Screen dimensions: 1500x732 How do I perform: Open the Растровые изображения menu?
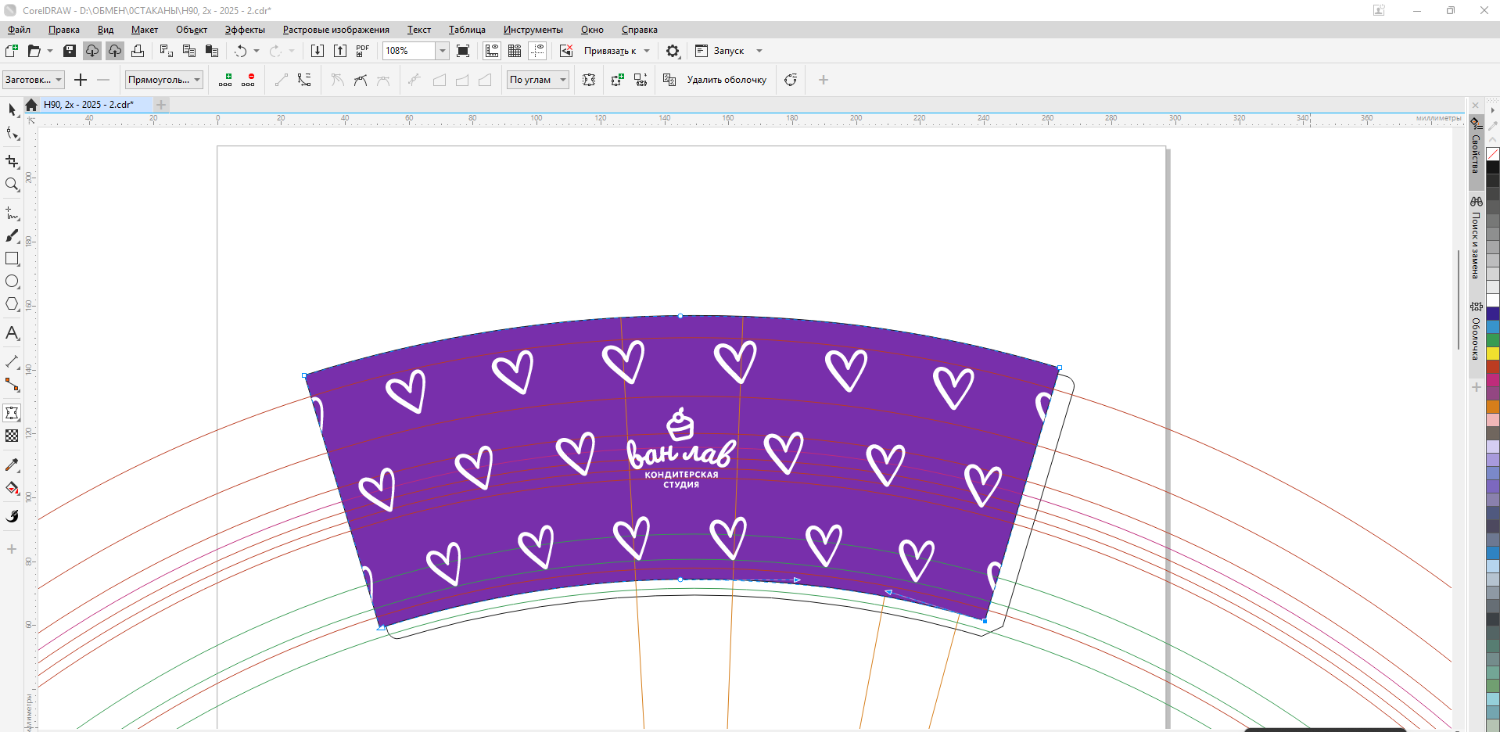[336, 30]
